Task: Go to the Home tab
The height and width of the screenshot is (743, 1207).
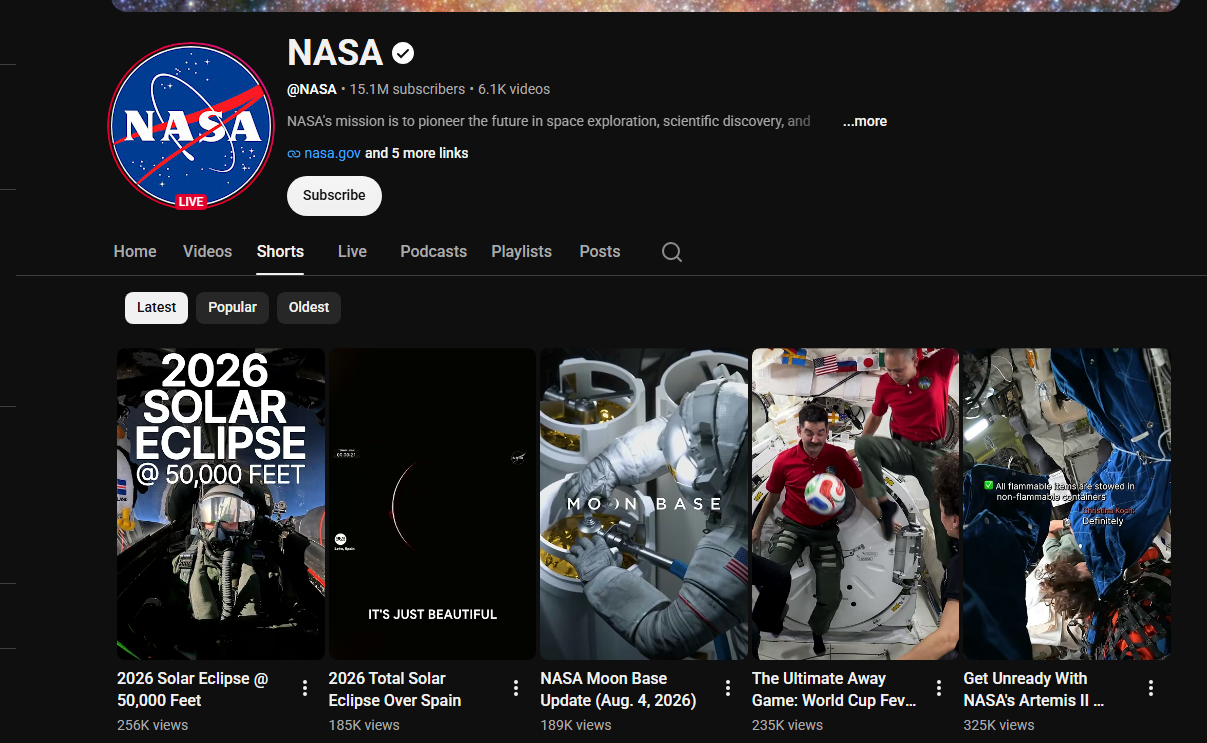Action: click(x=135, y=252)
